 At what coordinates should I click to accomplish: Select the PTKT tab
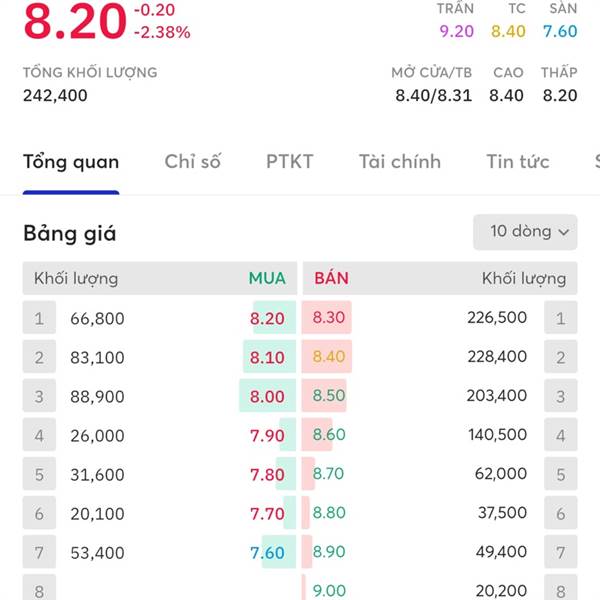(x=290, y=162)
